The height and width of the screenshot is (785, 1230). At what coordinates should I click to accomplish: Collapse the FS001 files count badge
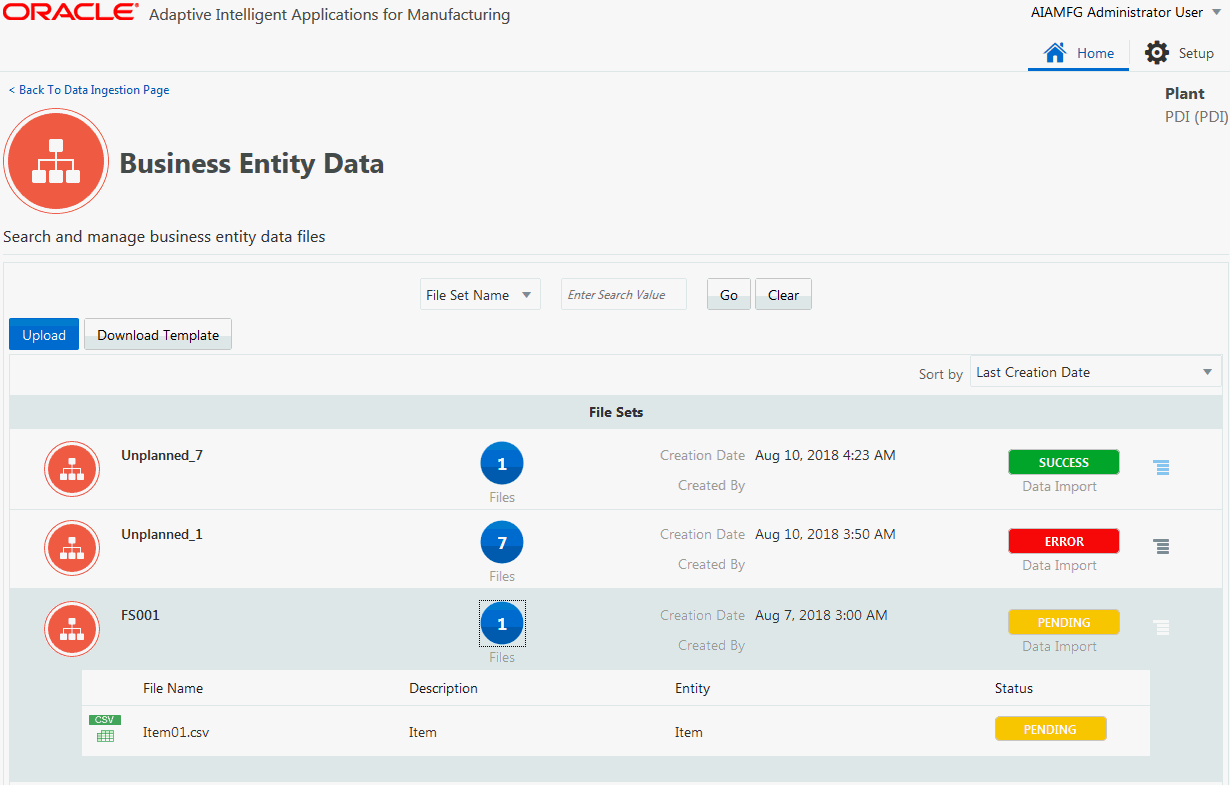click(x=502, y=624)
